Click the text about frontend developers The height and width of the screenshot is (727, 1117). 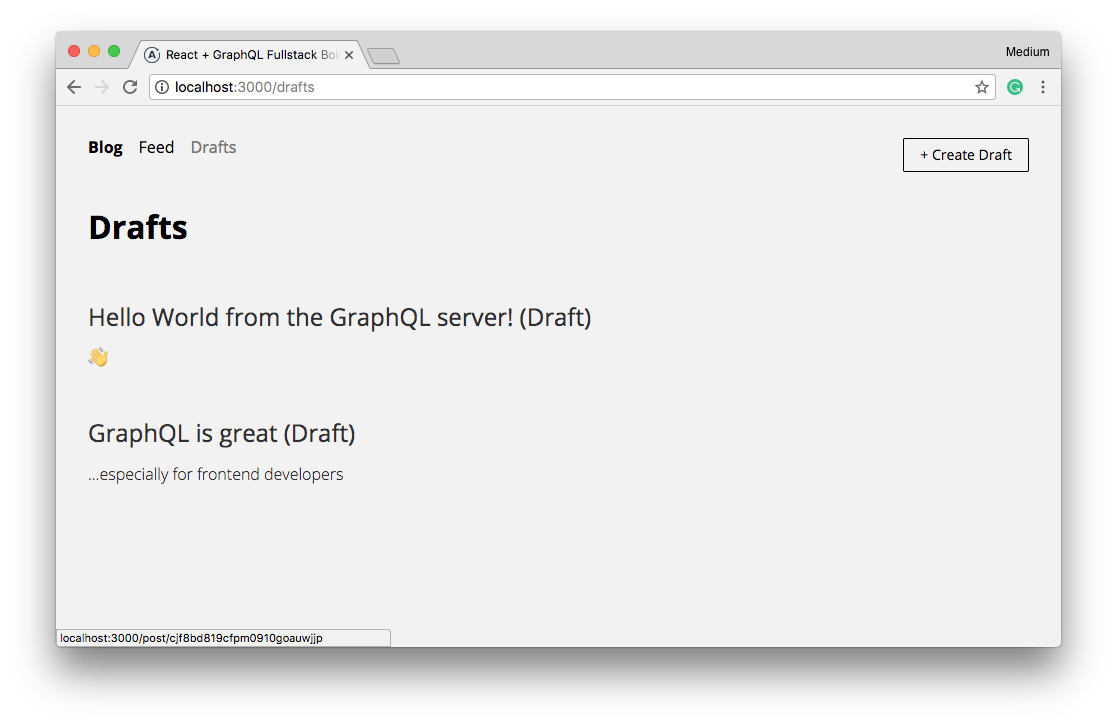215,474
